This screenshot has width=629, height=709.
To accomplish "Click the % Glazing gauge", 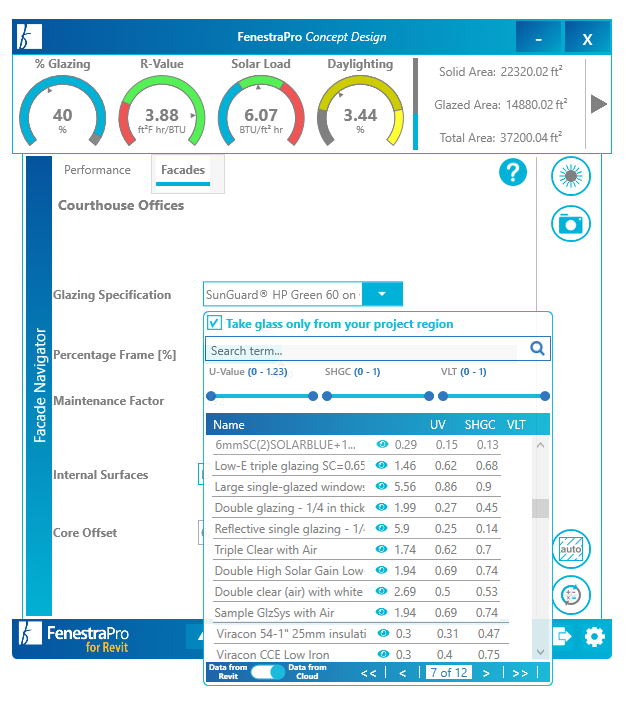I will [x=62, y=111].
